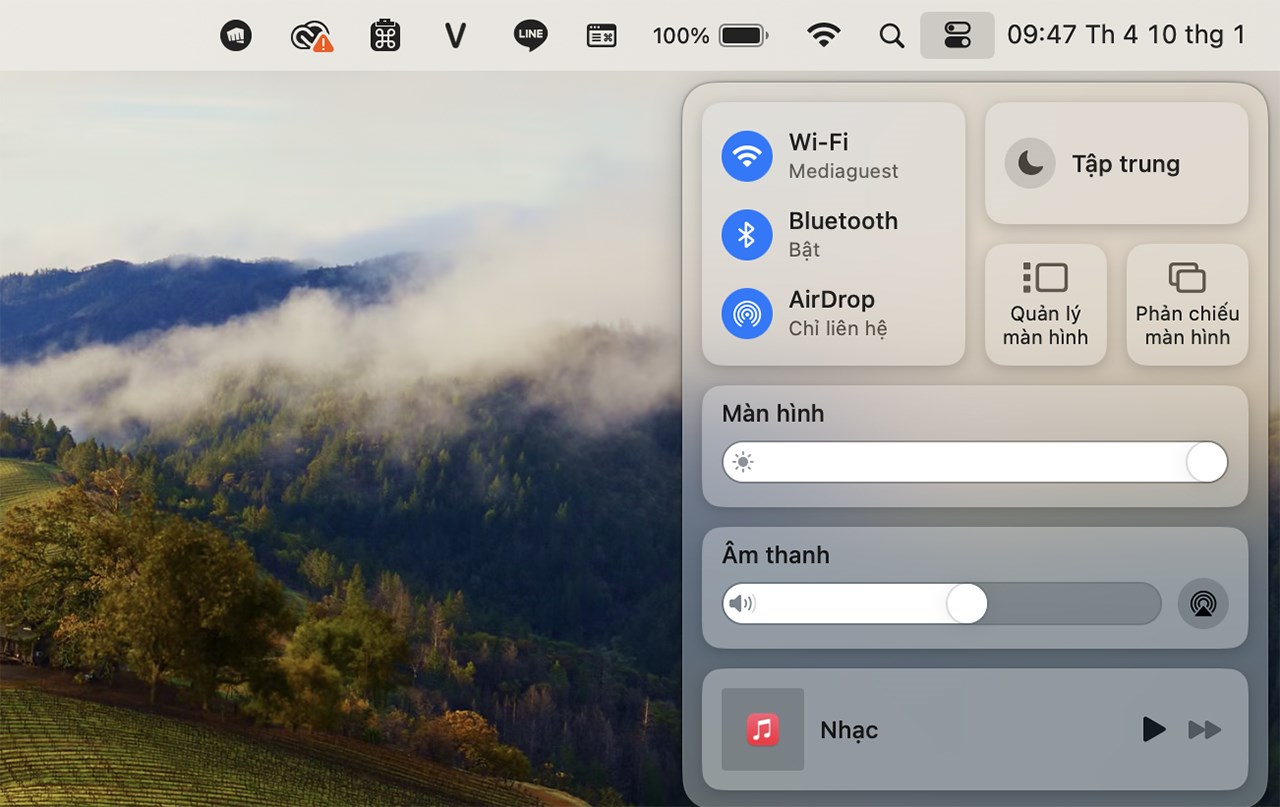
Task: Click the AirDrop Chỉ liên hệ label
Action: click(x=837, y=313)
